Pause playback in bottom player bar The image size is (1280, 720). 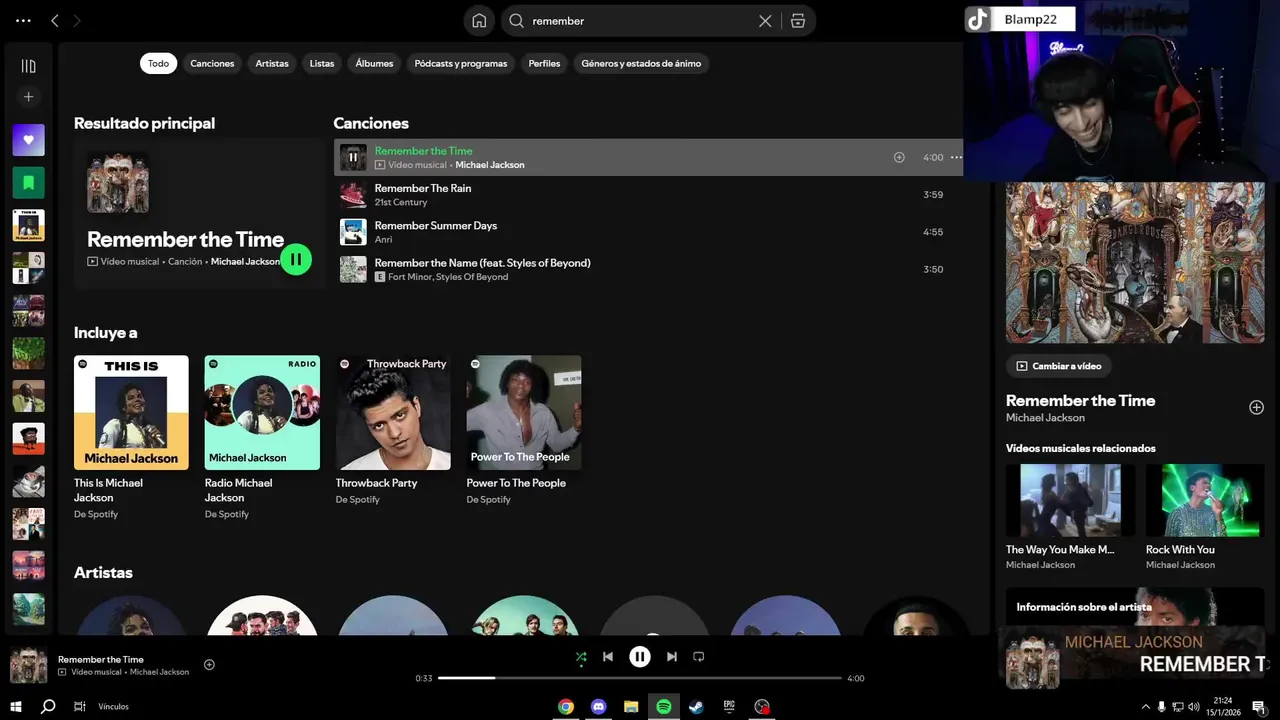[x=640, y=657]
